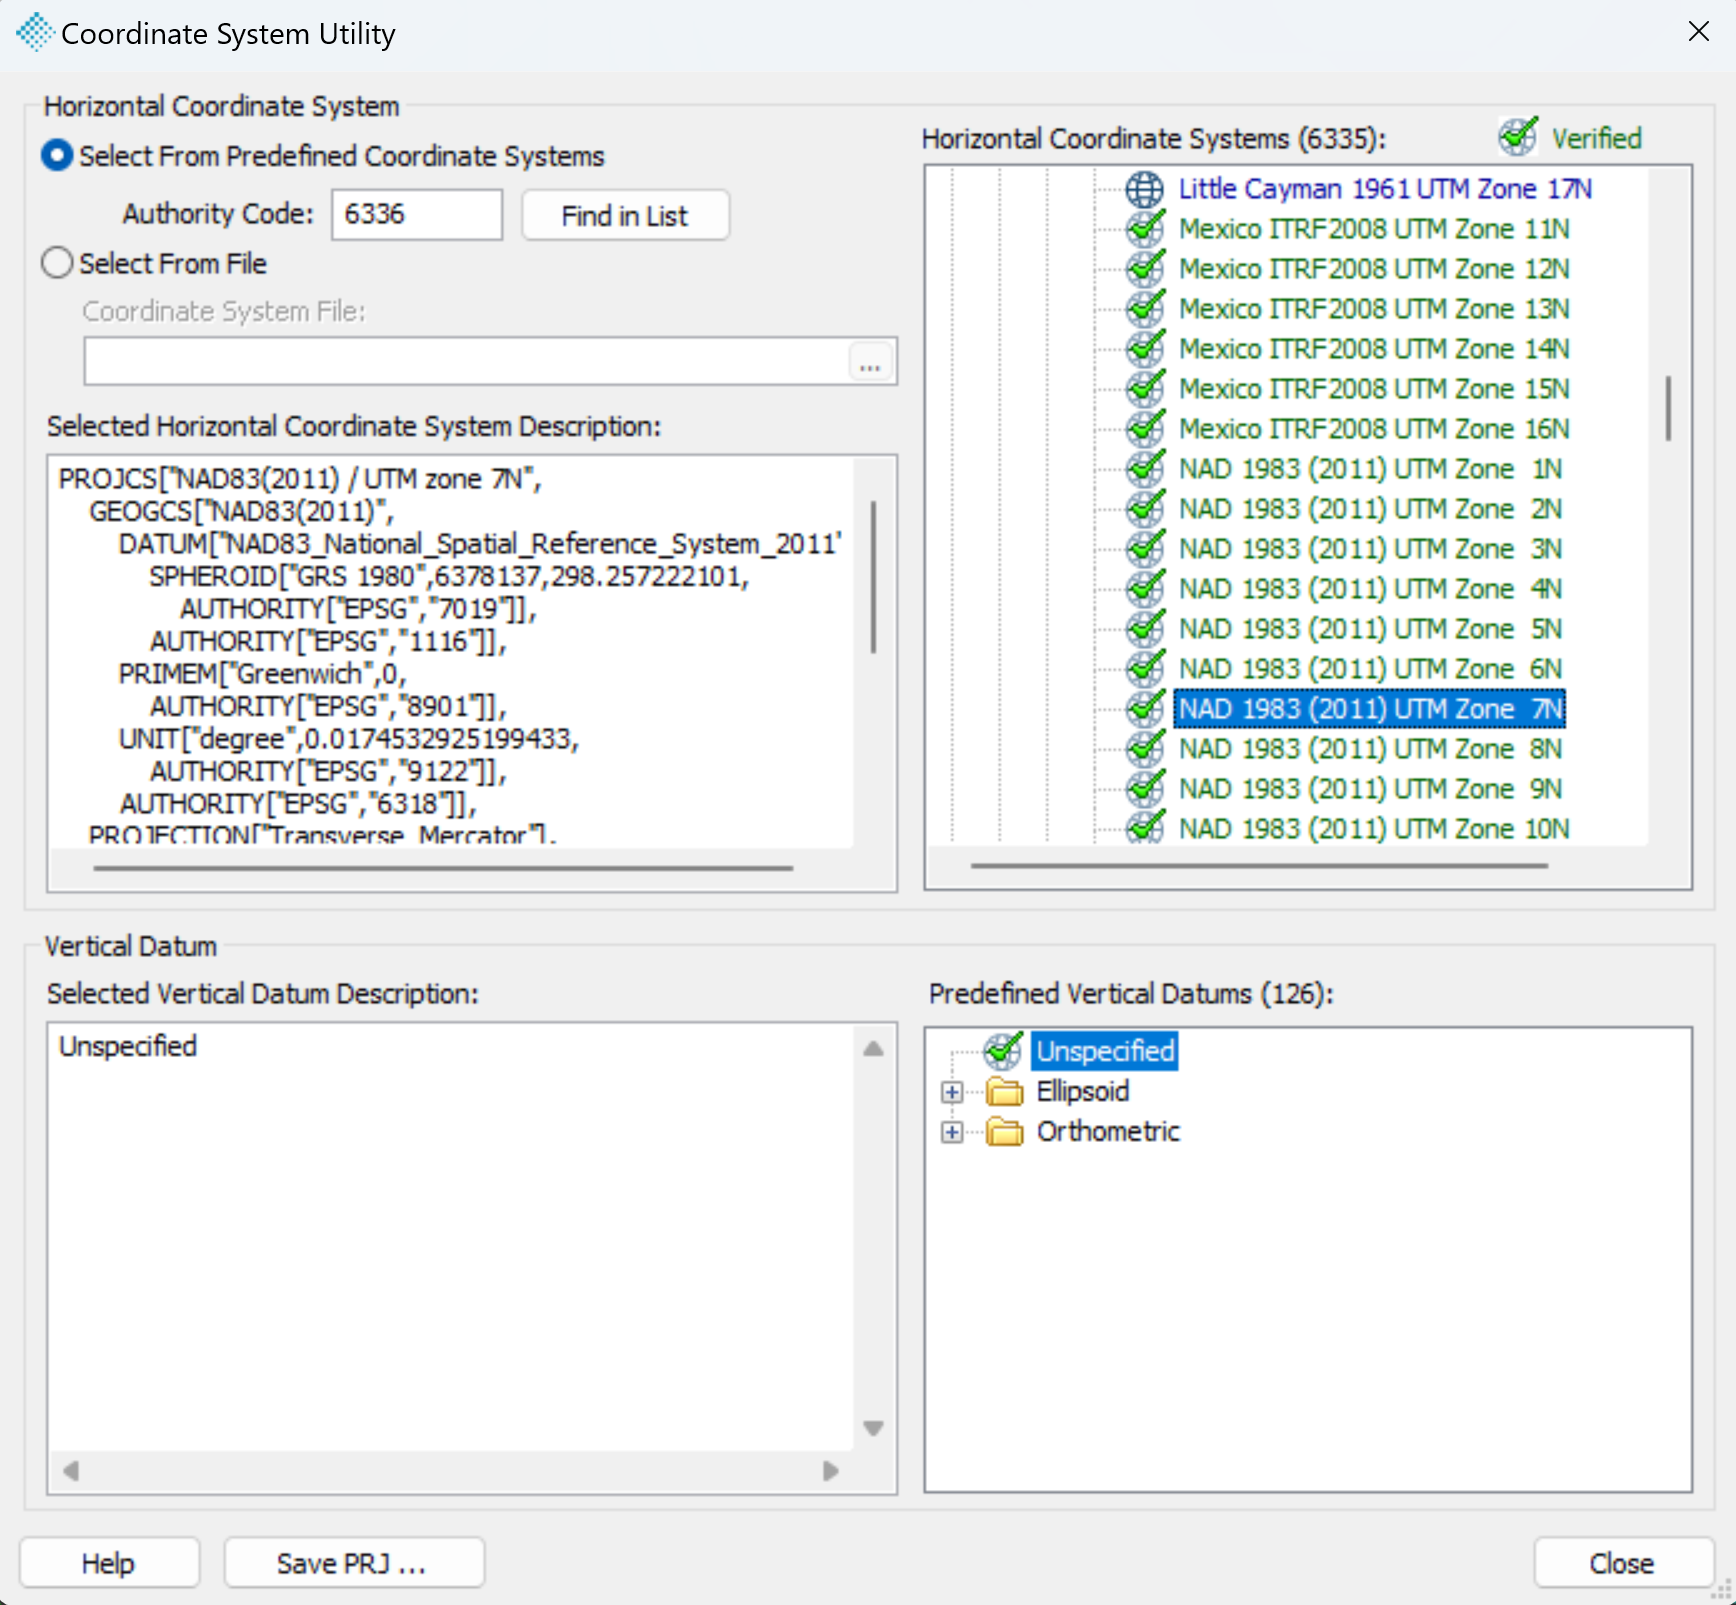Click Orthometric folder icon
The height and width of the screenshot is (1605, 1736).
pyautogui.click(x=1005, y=1132)
